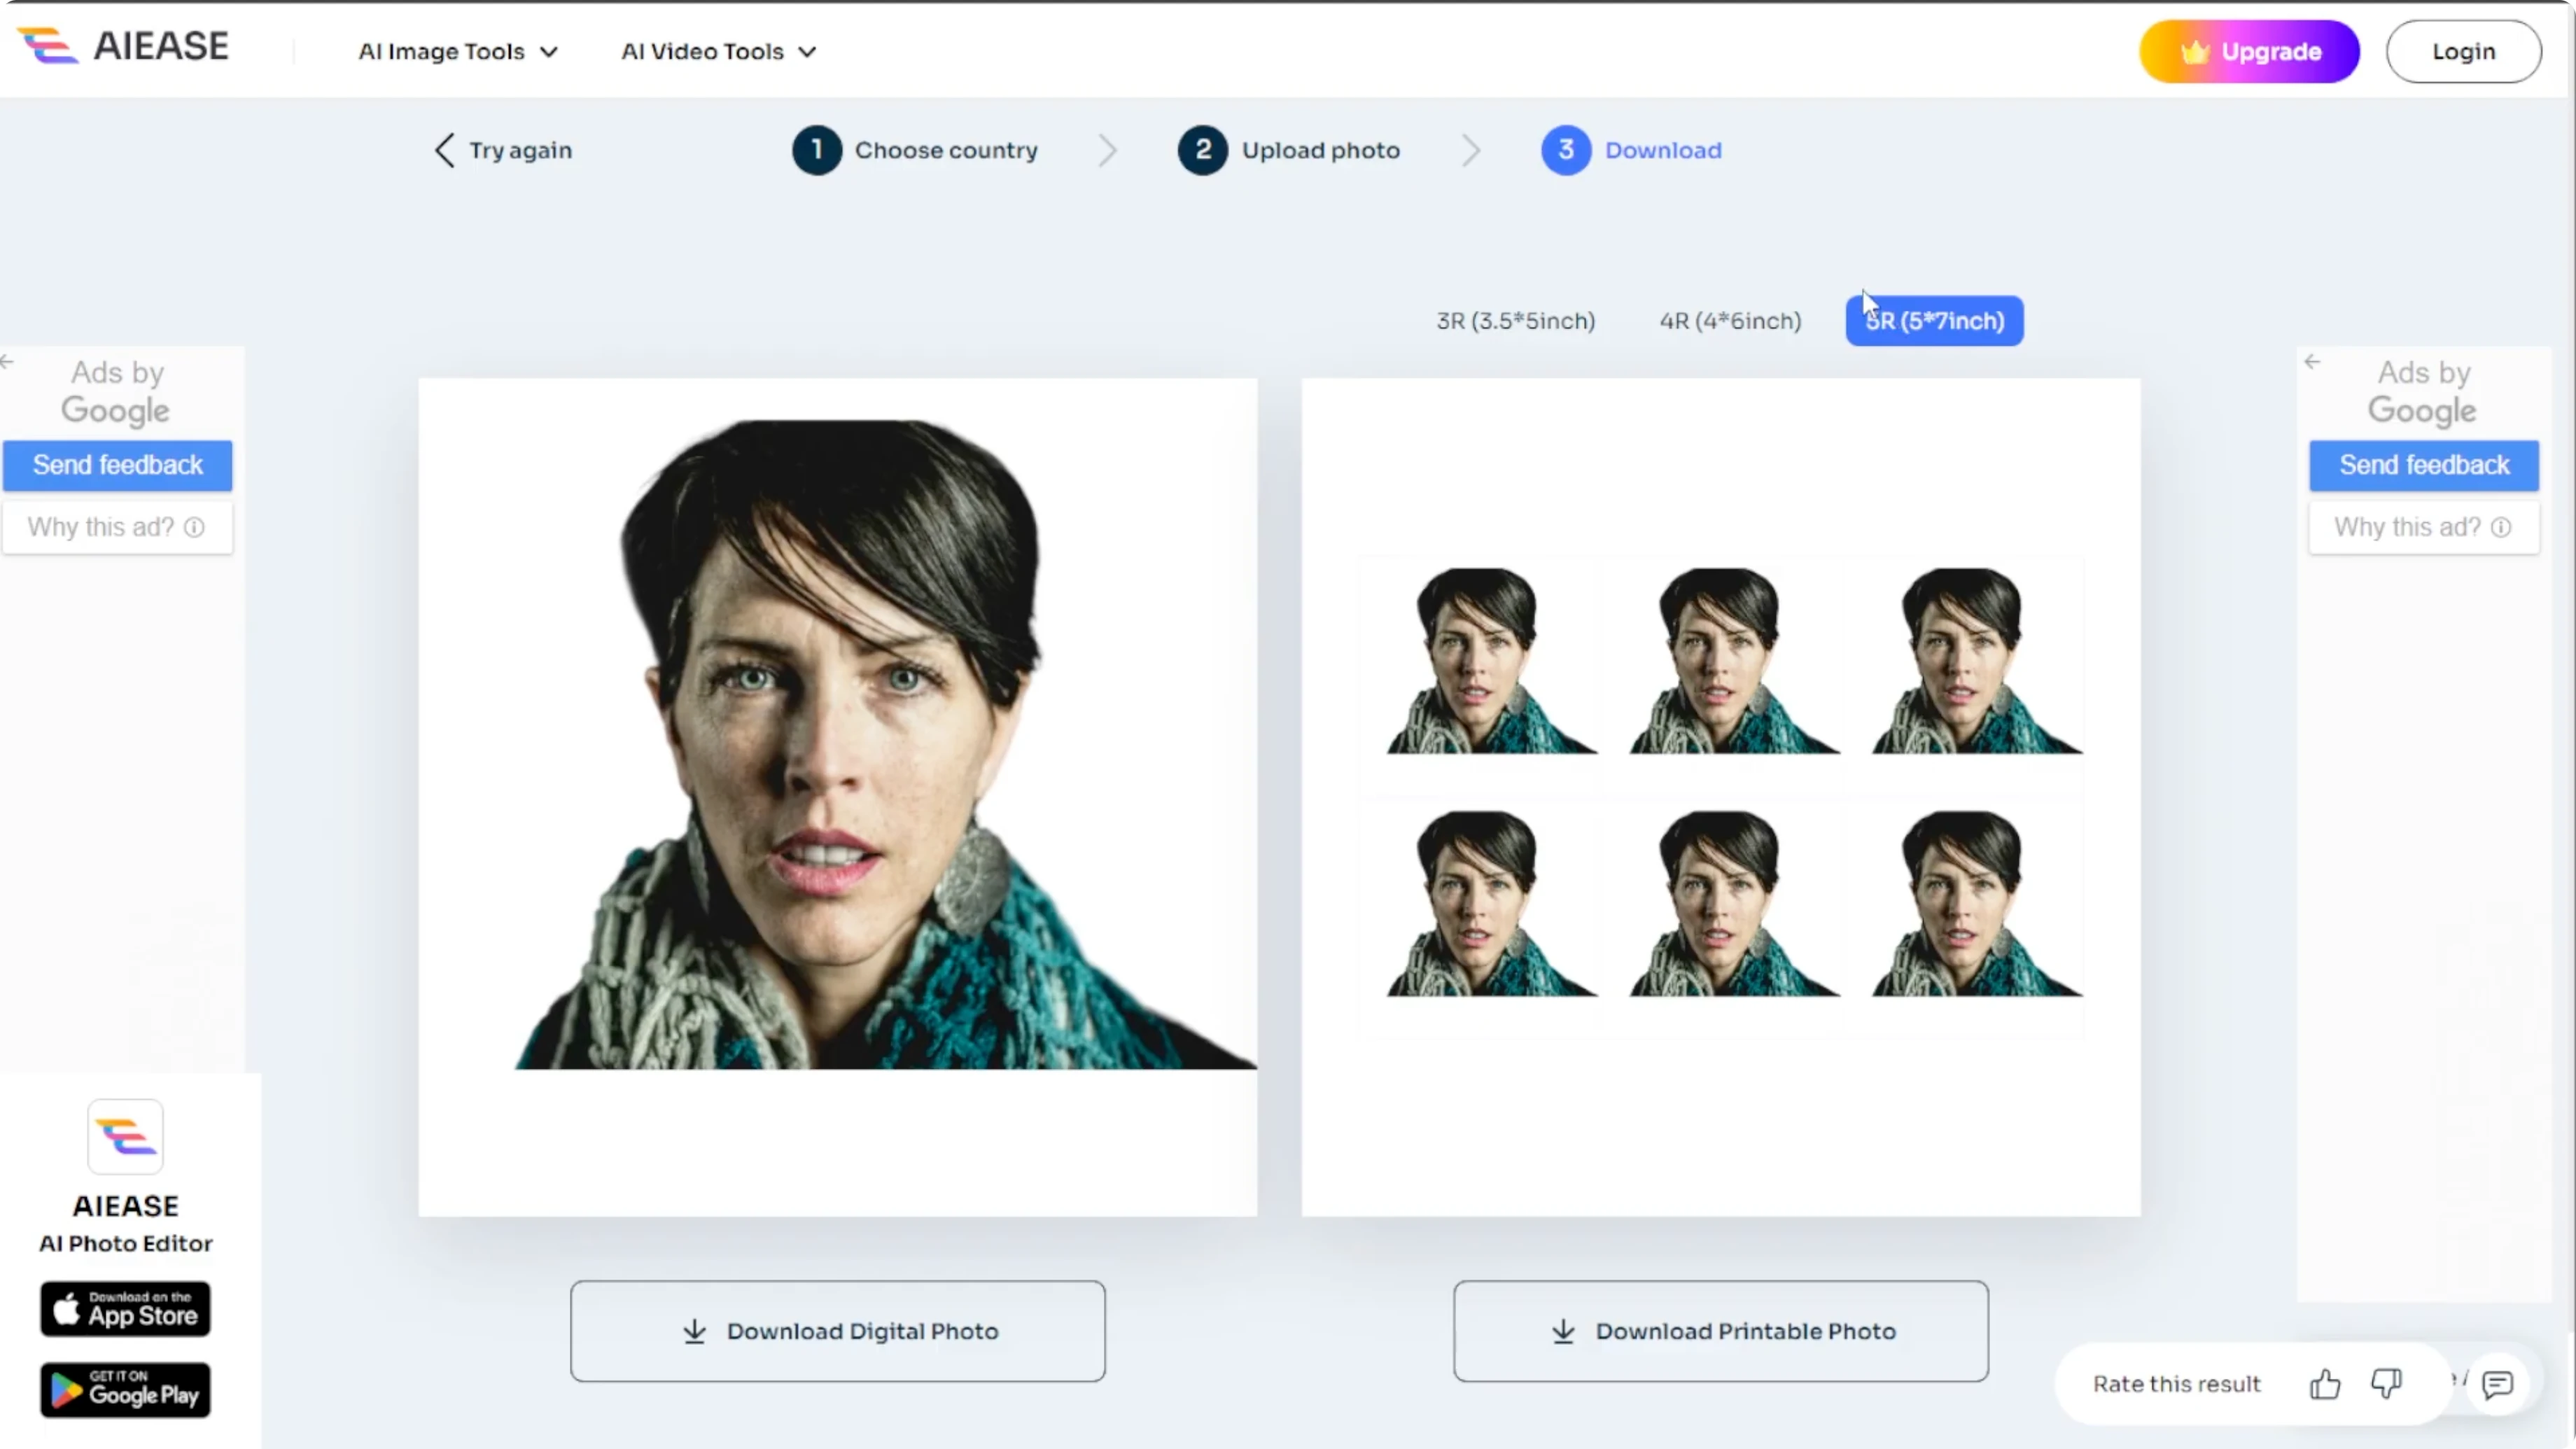Image resolution: width=2576 pixels, height=1449 pixels.
Task: Click Why this ad? in left panel
Action: (117, 527)
